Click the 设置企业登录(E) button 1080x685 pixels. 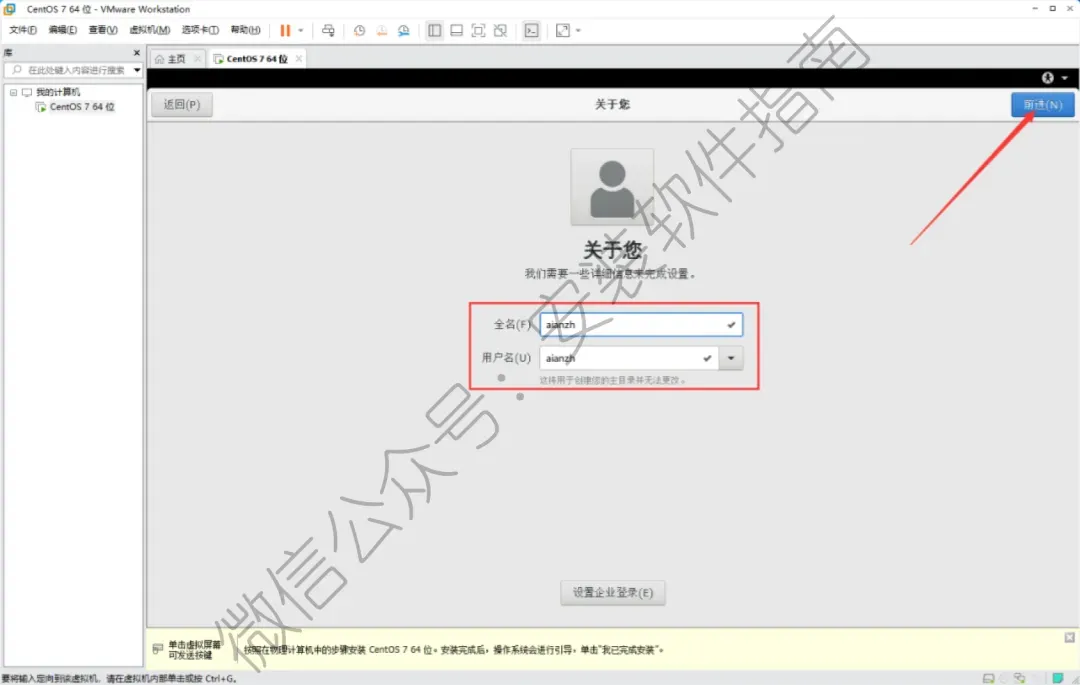click(613, 593)
